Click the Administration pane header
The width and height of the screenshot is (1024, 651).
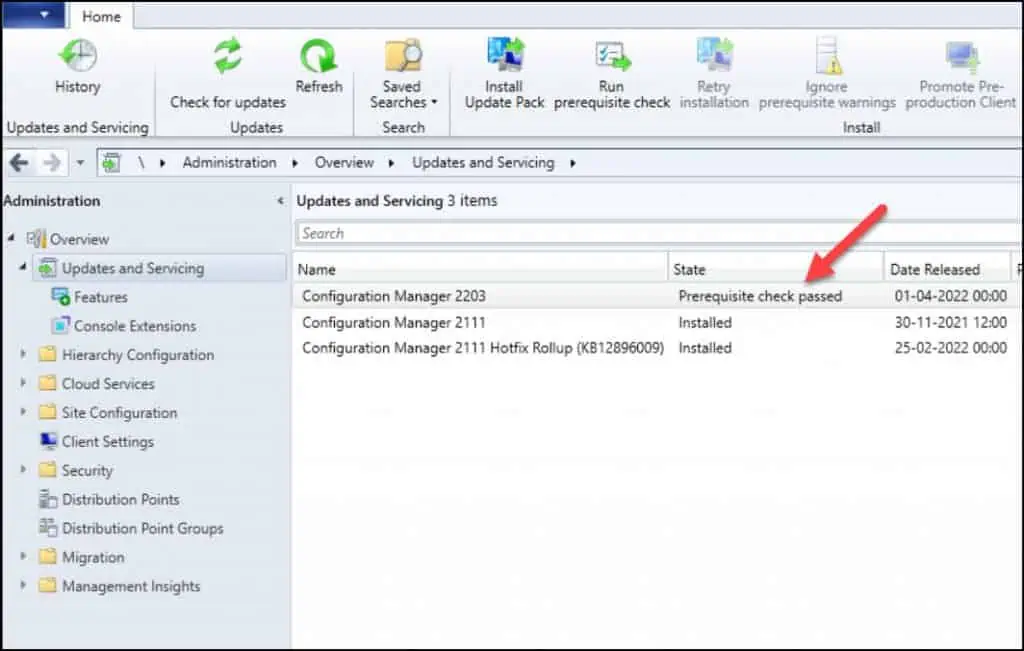[x=52, y=201]
